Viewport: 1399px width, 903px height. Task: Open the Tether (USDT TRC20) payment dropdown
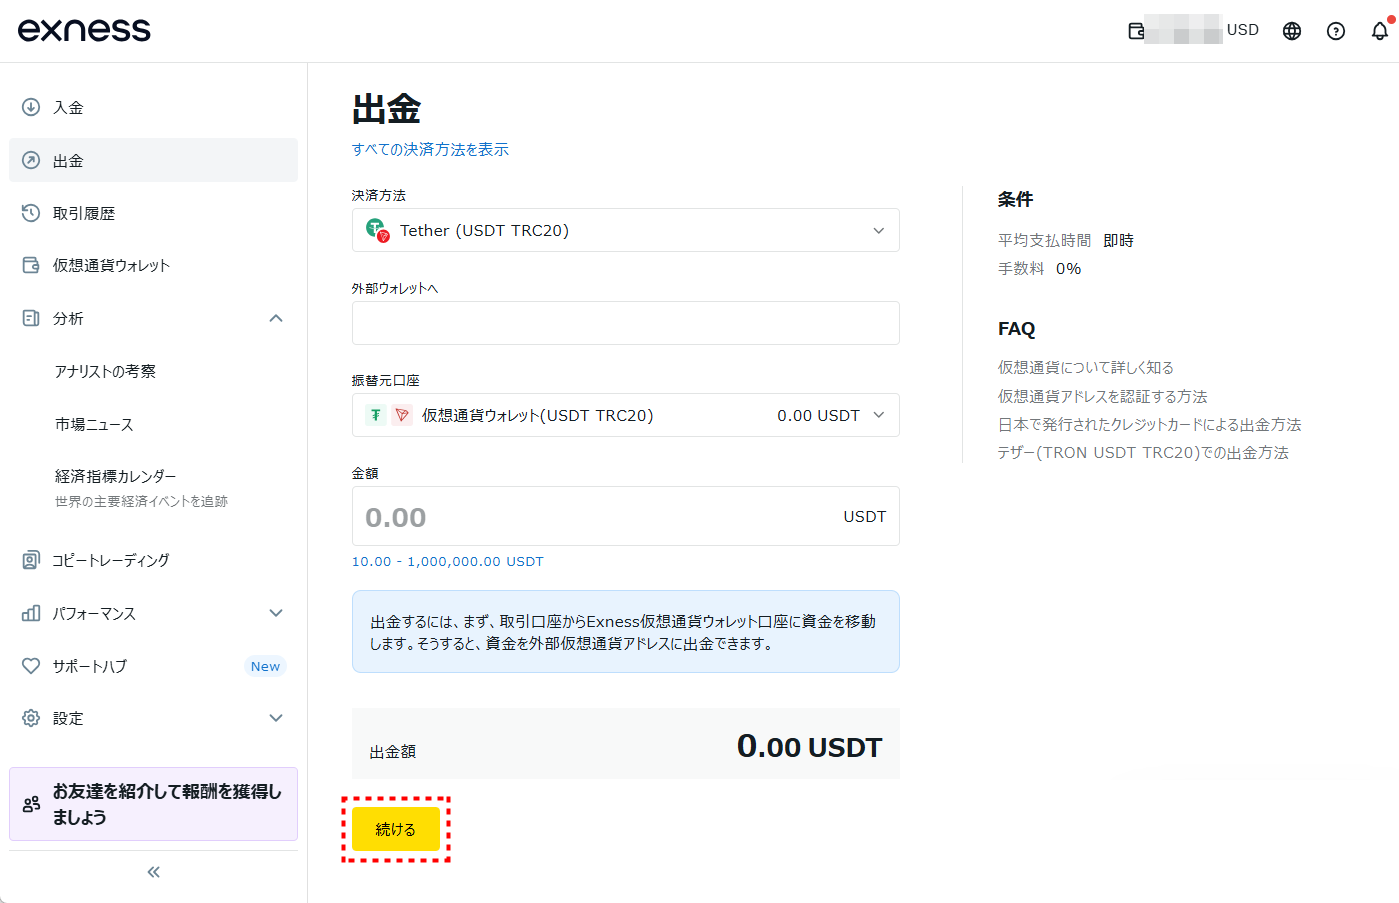point(625,230)
